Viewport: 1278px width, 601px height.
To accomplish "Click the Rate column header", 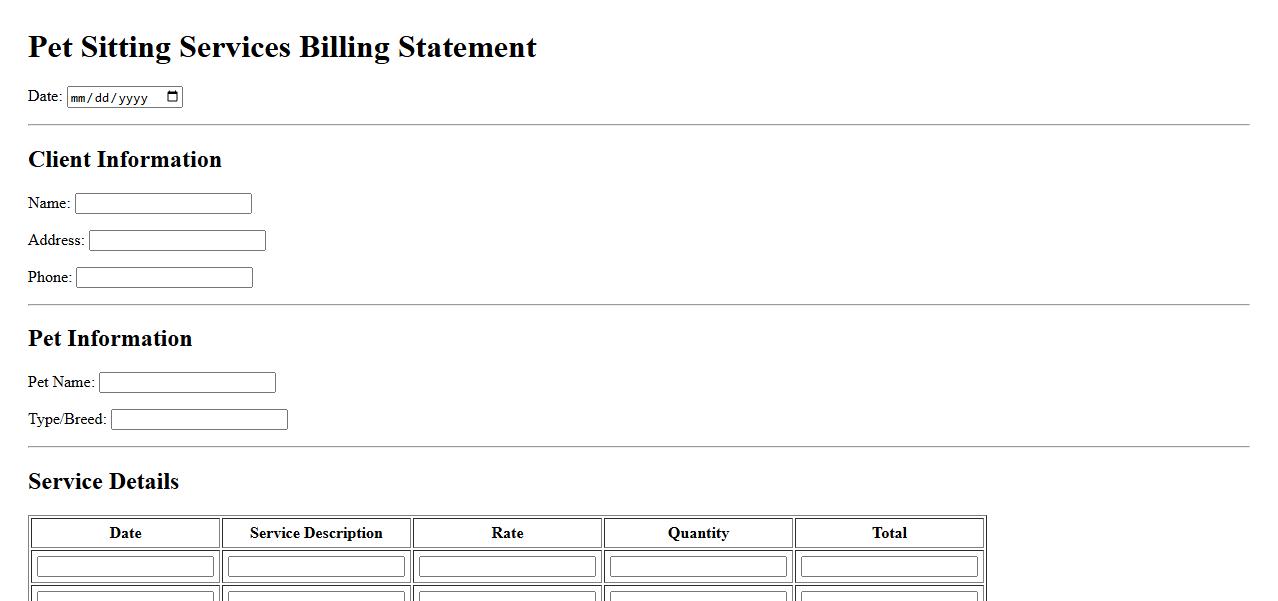I will [507, 533].
